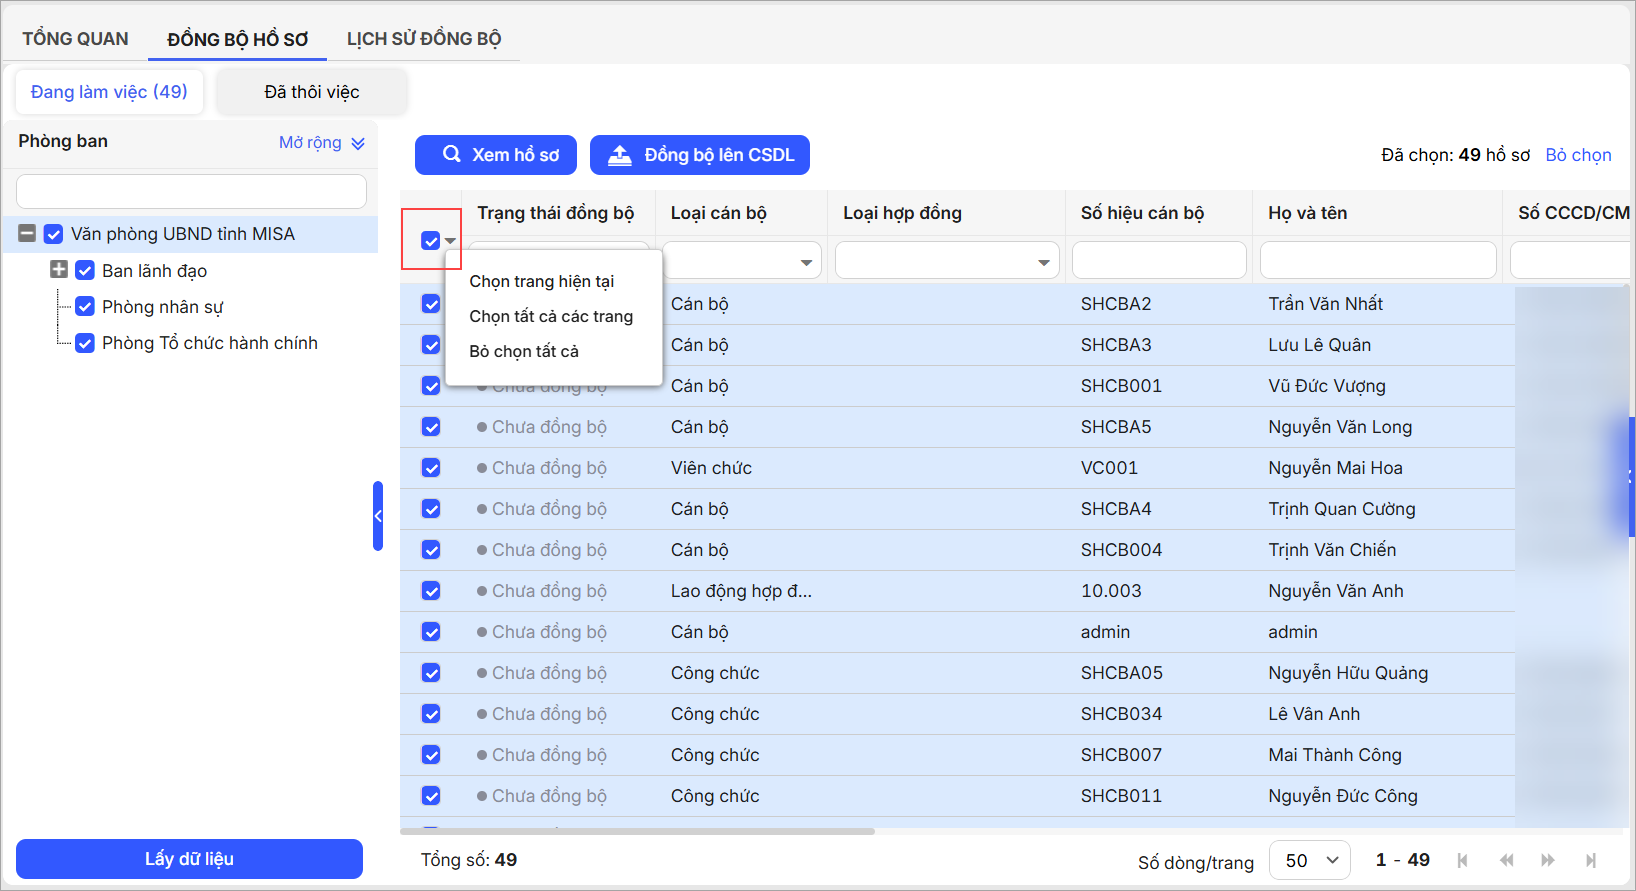
Task: Click the upload icon in Đồng bộ lên CSDL
Action: 620,155
